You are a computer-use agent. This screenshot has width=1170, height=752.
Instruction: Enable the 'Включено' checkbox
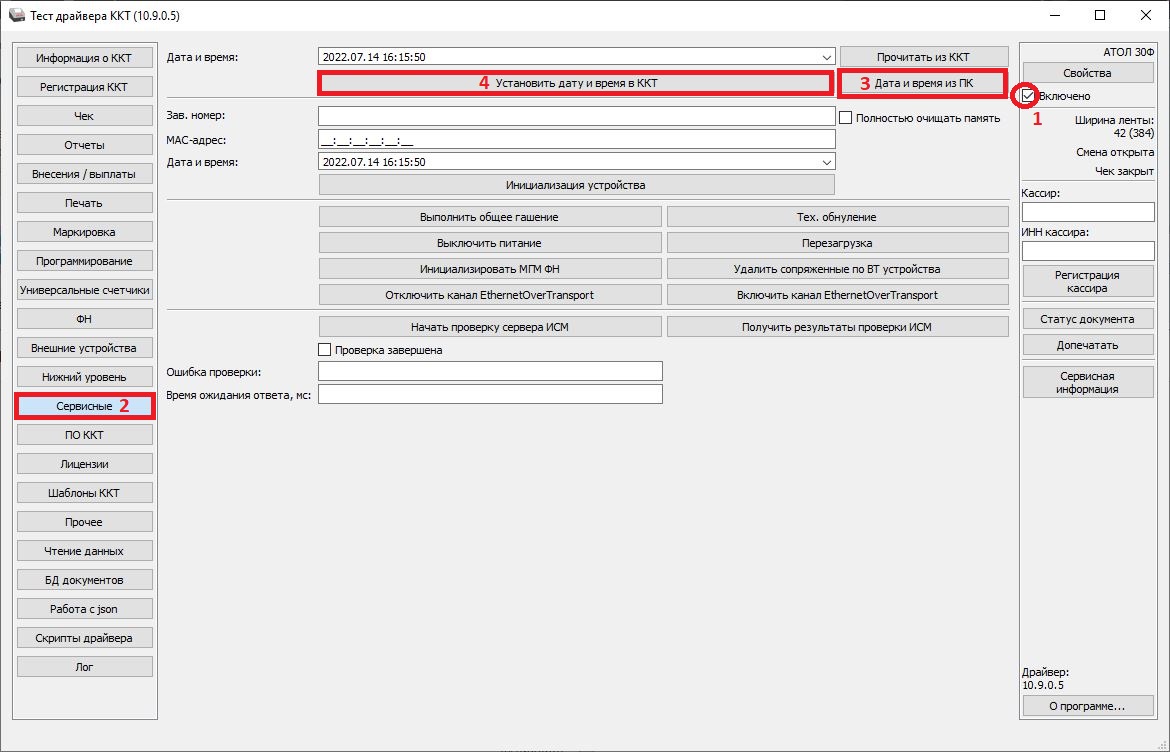tap(1029, 96)
